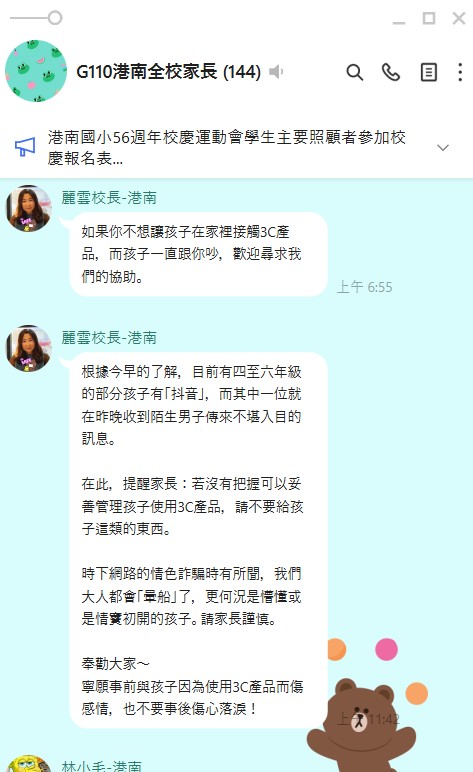The width and height of the screenshot is (473, 772).
Task: Click sender name 麗雲校長-港南 above second message
Action: coord(109,338)
